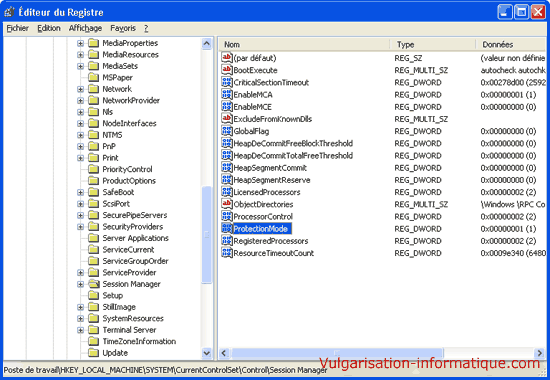Screen dimensions: 550x380
Task: Click the ProductOptions folder icon
Action: (93, 181)
